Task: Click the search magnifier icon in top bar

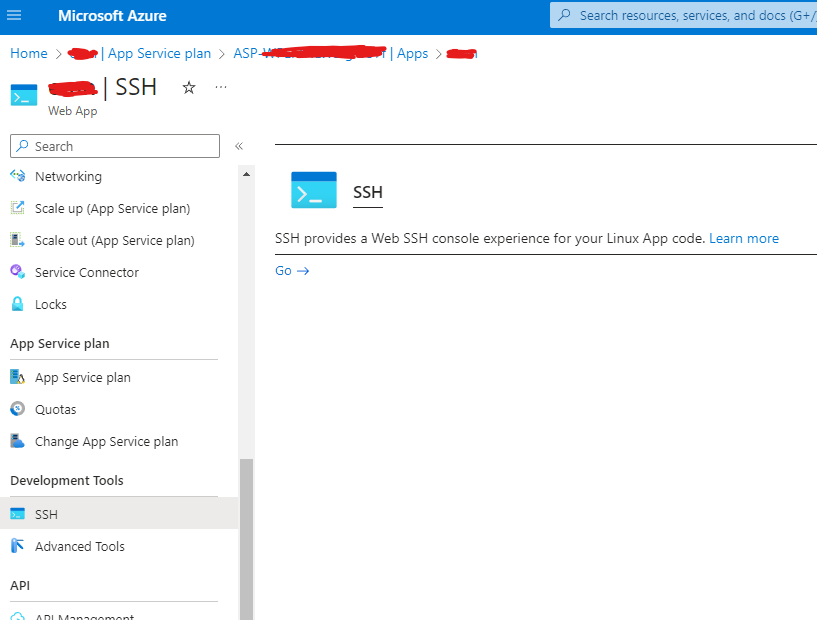Action: [x=564, y=15]
